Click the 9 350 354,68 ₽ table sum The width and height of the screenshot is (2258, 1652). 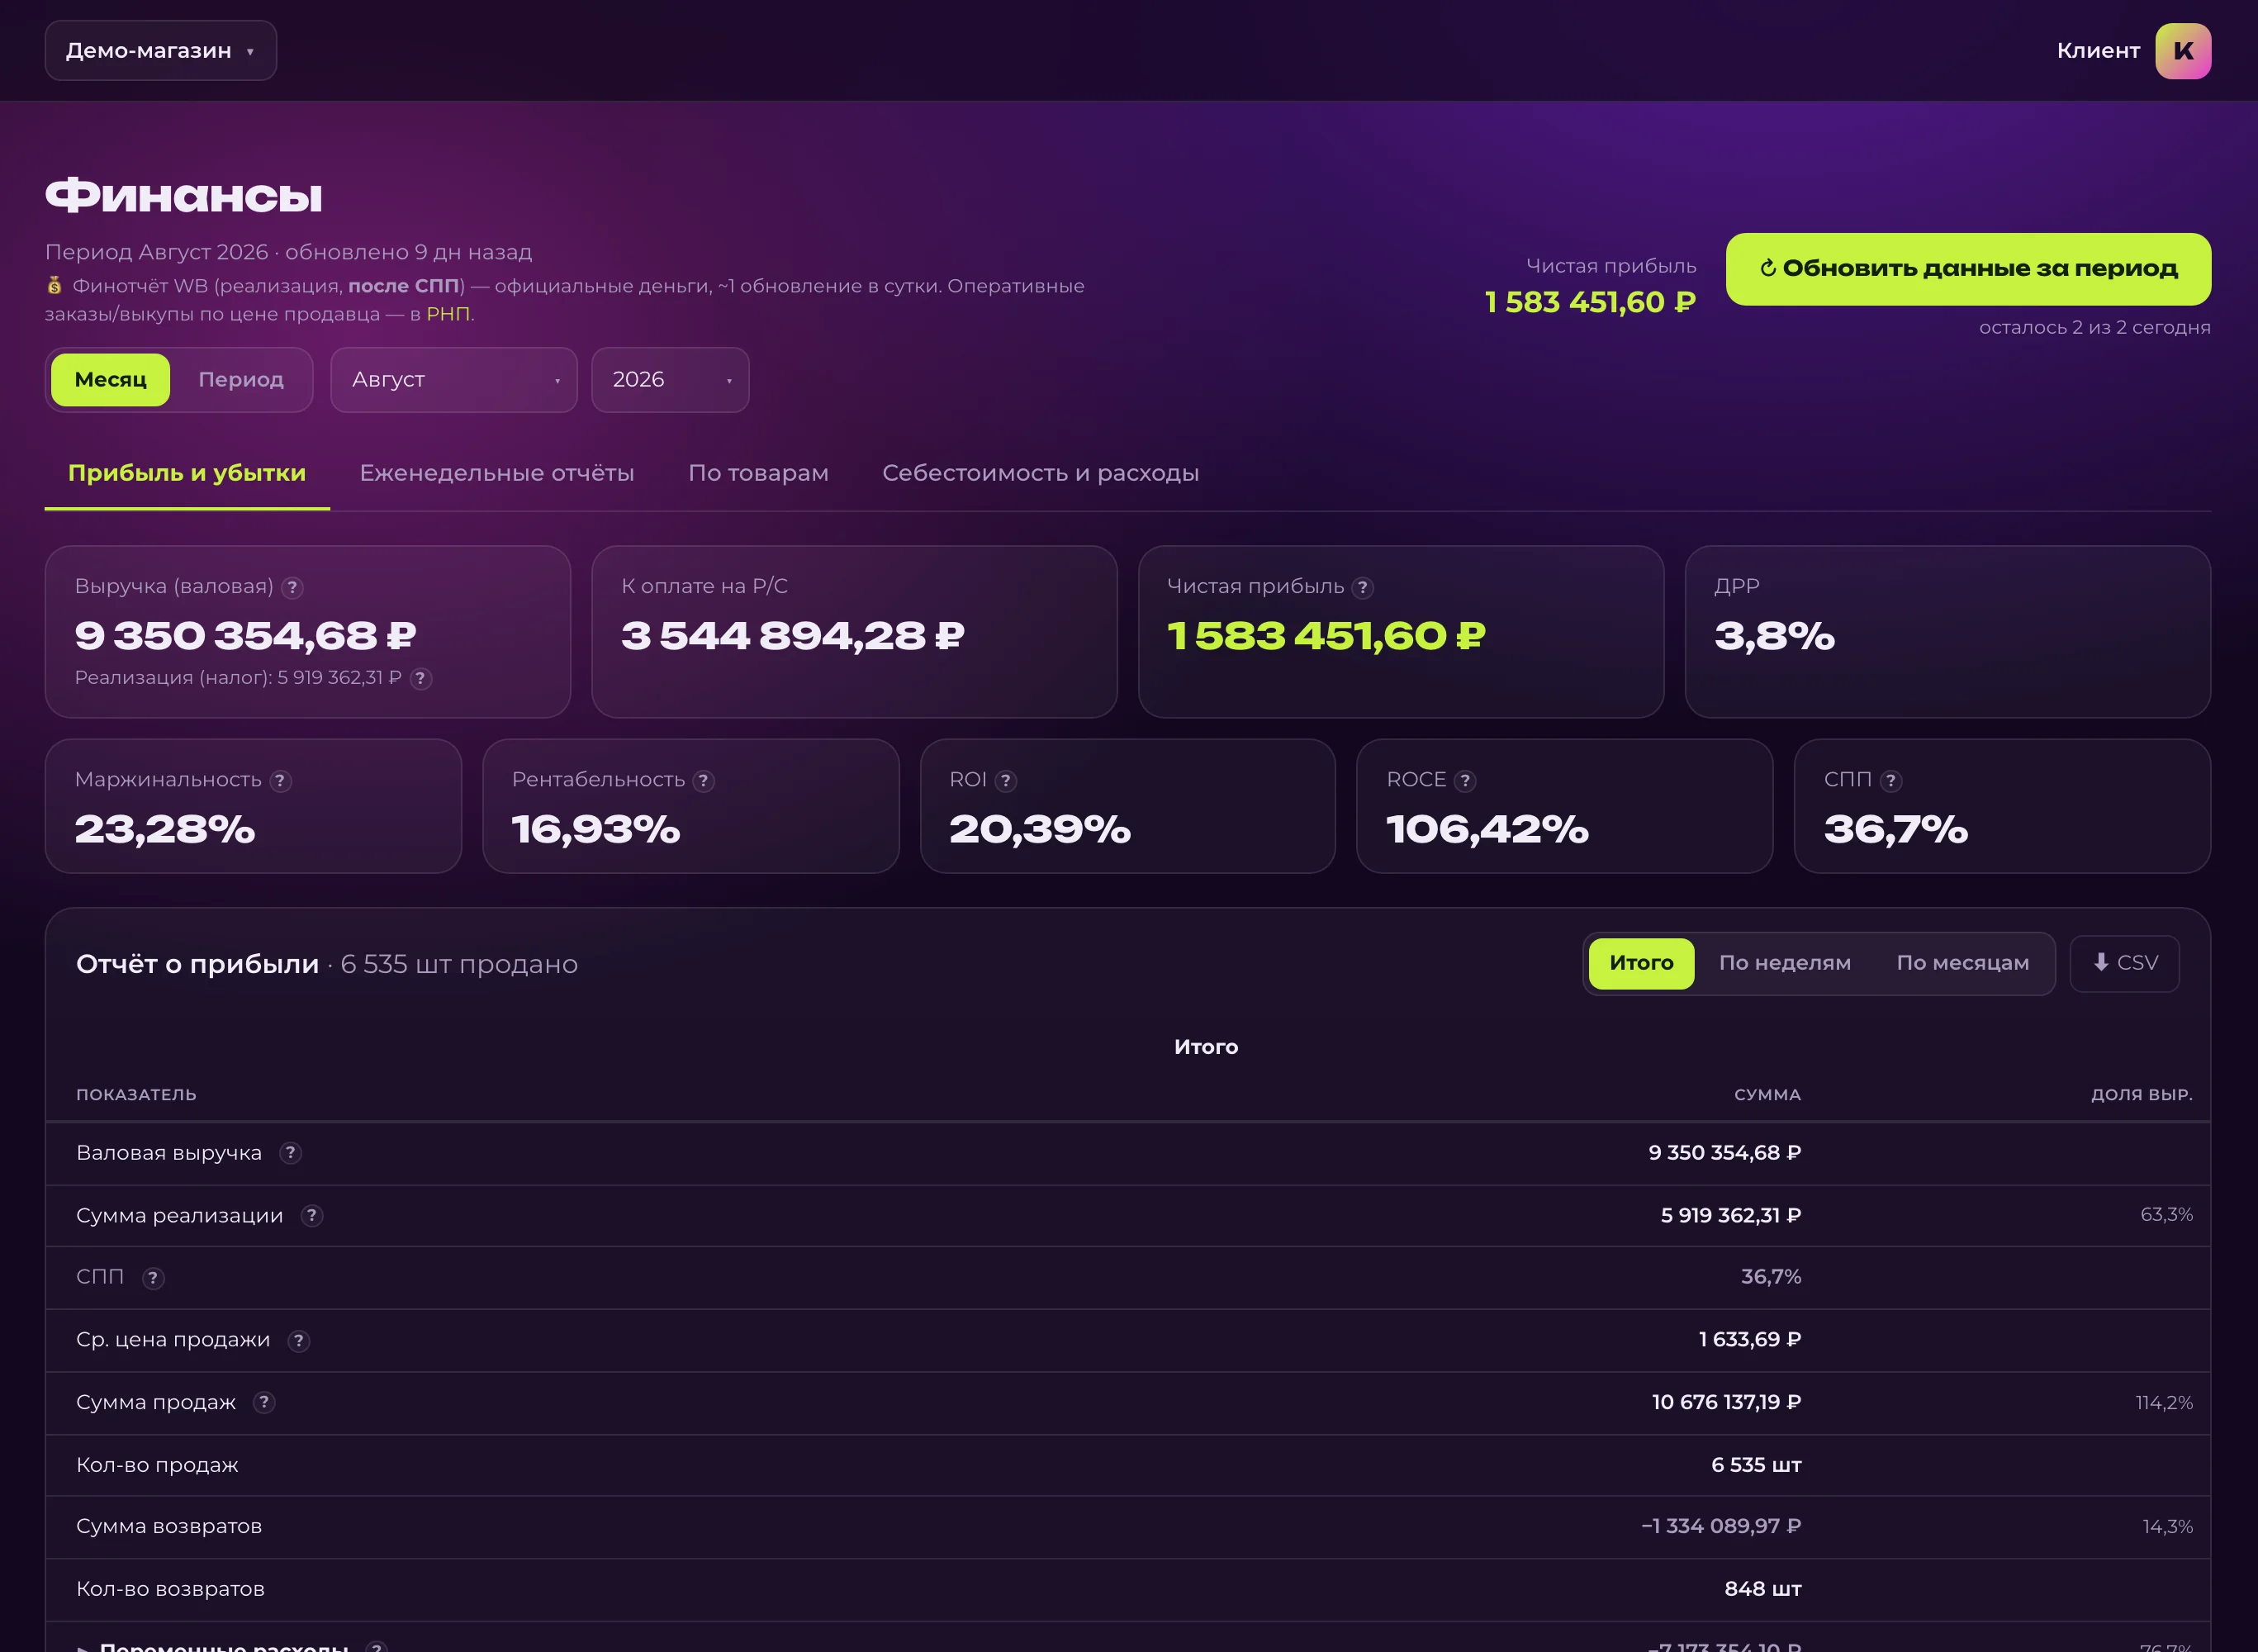[x=1724, y=1153]
